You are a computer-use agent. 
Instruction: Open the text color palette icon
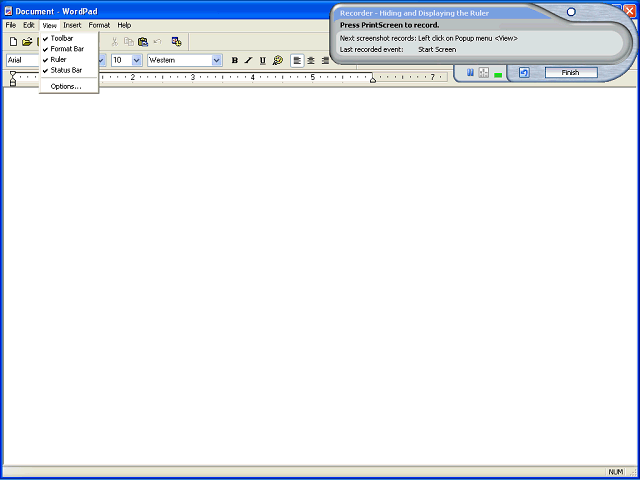point(278,60)
